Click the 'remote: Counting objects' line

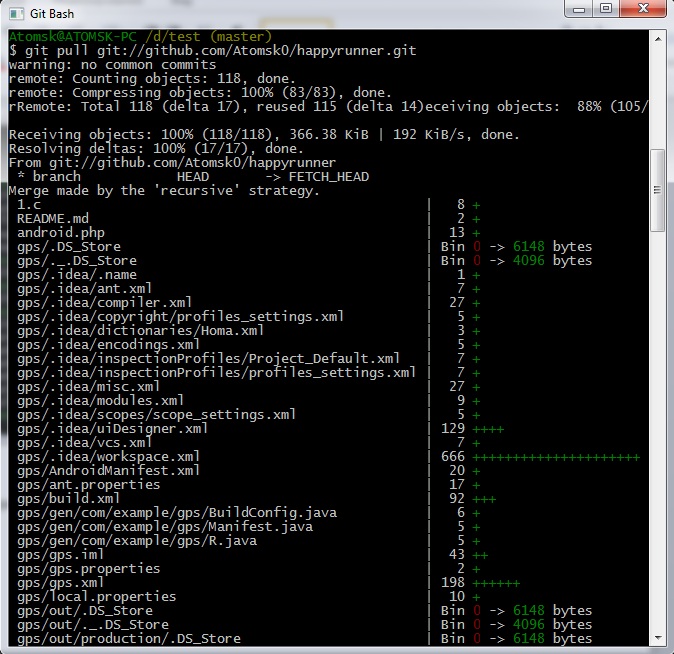pyautogui.click(x=152, y=79)
